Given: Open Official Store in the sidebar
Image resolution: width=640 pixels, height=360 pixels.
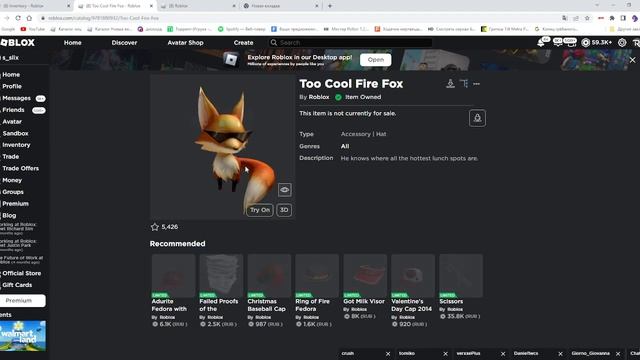Looking at the screenshot, I should pyautogui.click(x=22, y=273).
